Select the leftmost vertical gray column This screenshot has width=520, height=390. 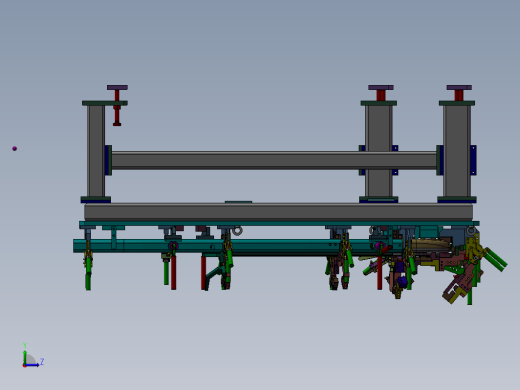pyautogui.click(x=96, y=151)
